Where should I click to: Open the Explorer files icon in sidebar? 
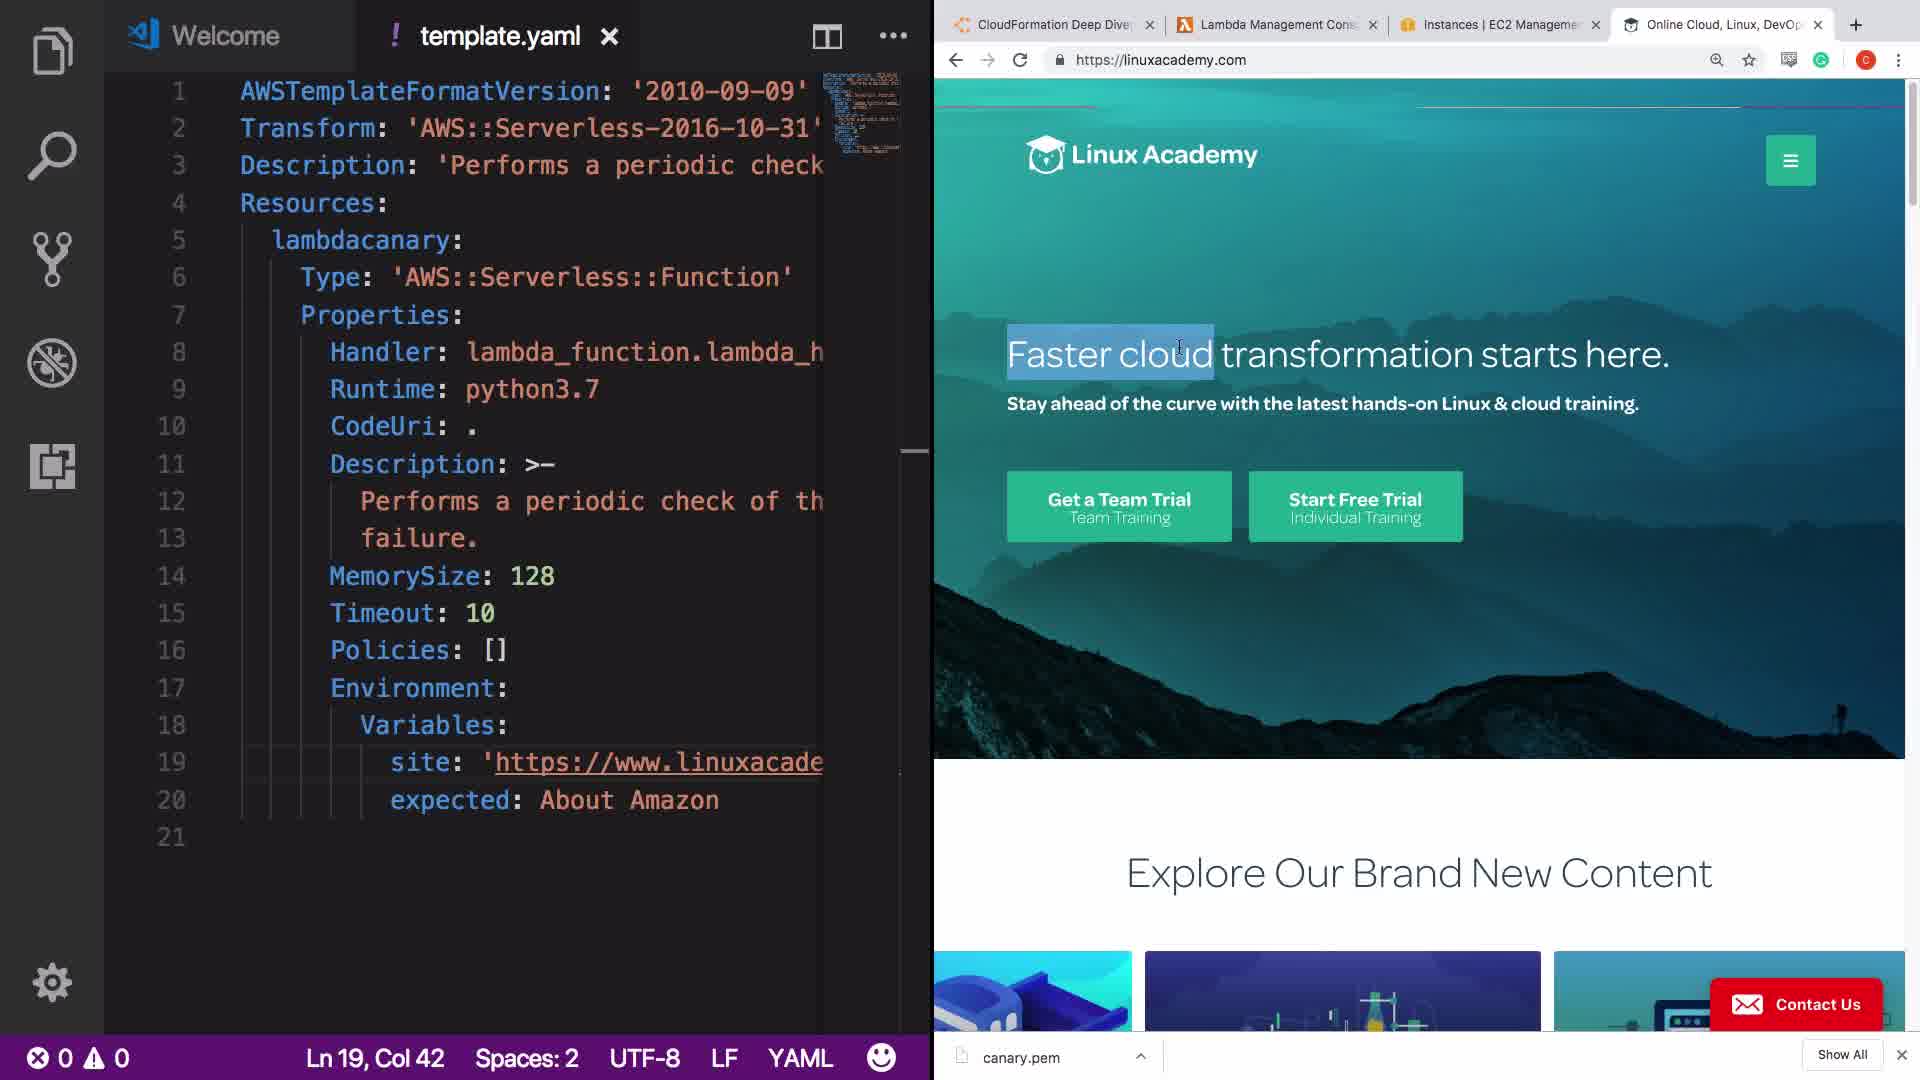tap(52, 51)
